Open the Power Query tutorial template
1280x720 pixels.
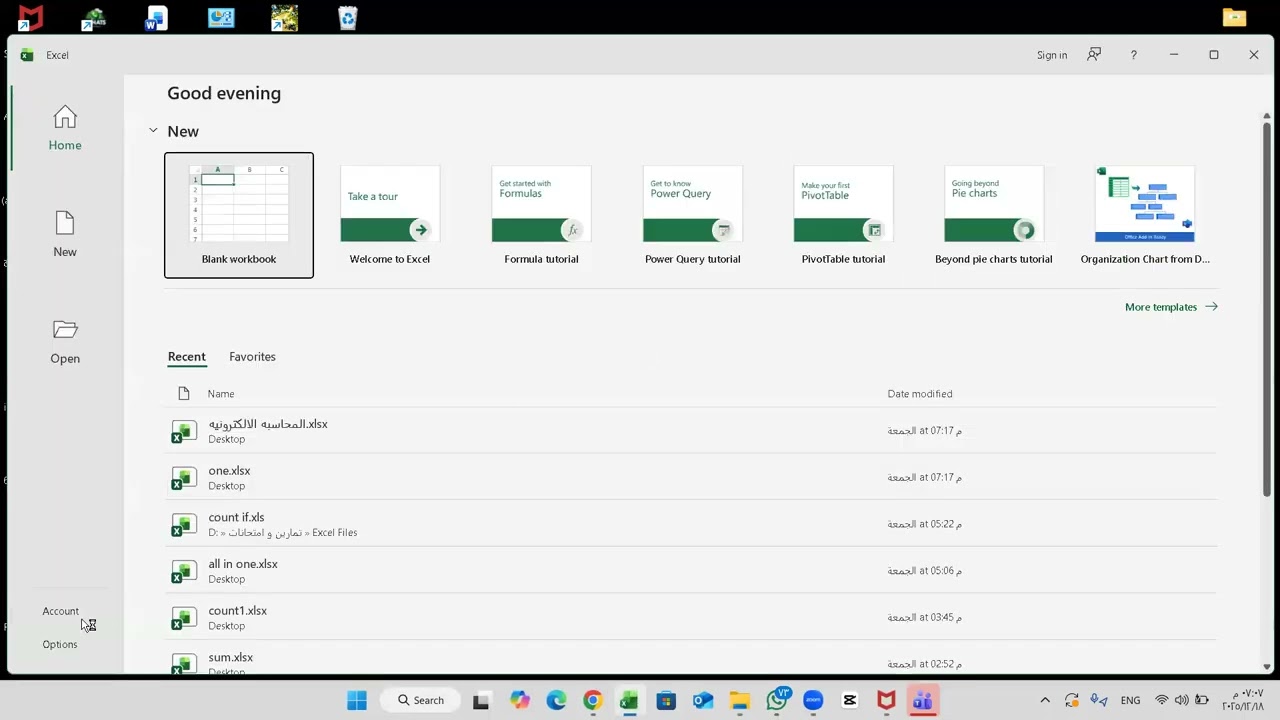693,215
